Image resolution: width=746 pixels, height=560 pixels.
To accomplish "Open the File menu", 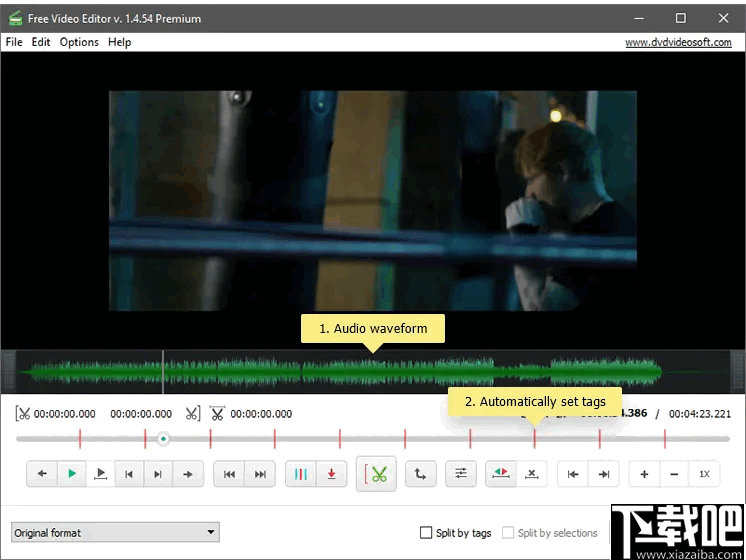I will click(x=14, y=42).
